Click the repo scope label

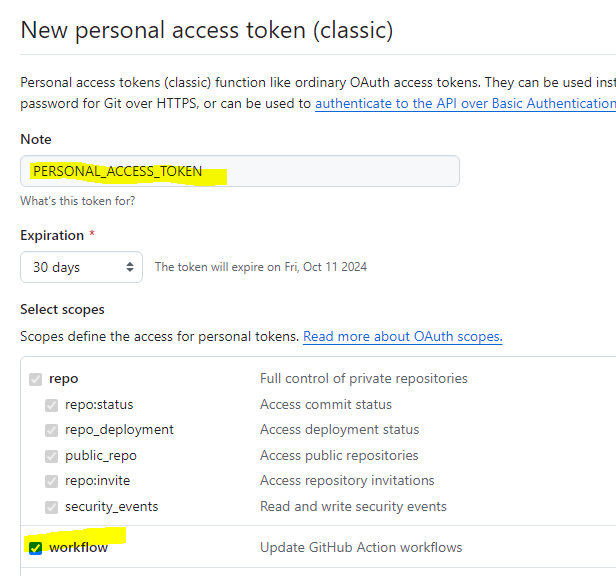point(64,379)
